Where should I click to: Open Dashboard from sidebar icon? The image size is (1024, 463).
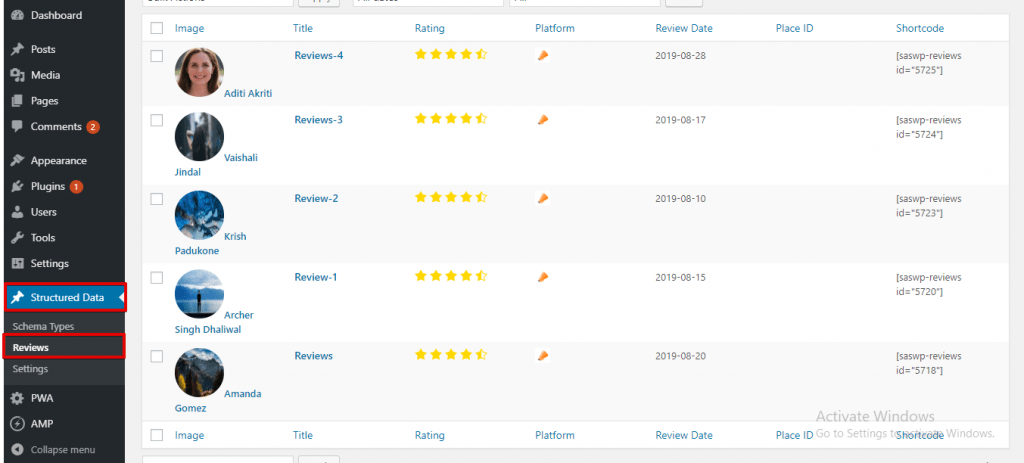click(x=18, y=15)
